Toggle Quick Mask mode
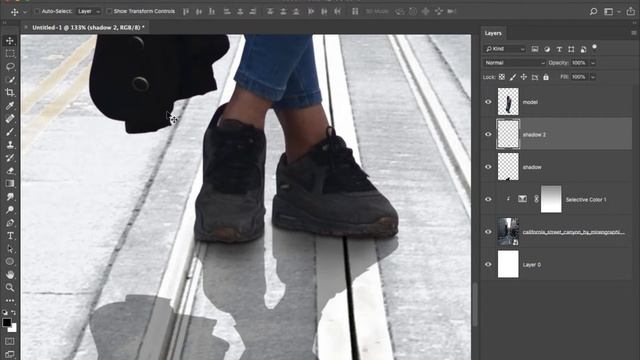 10,341
